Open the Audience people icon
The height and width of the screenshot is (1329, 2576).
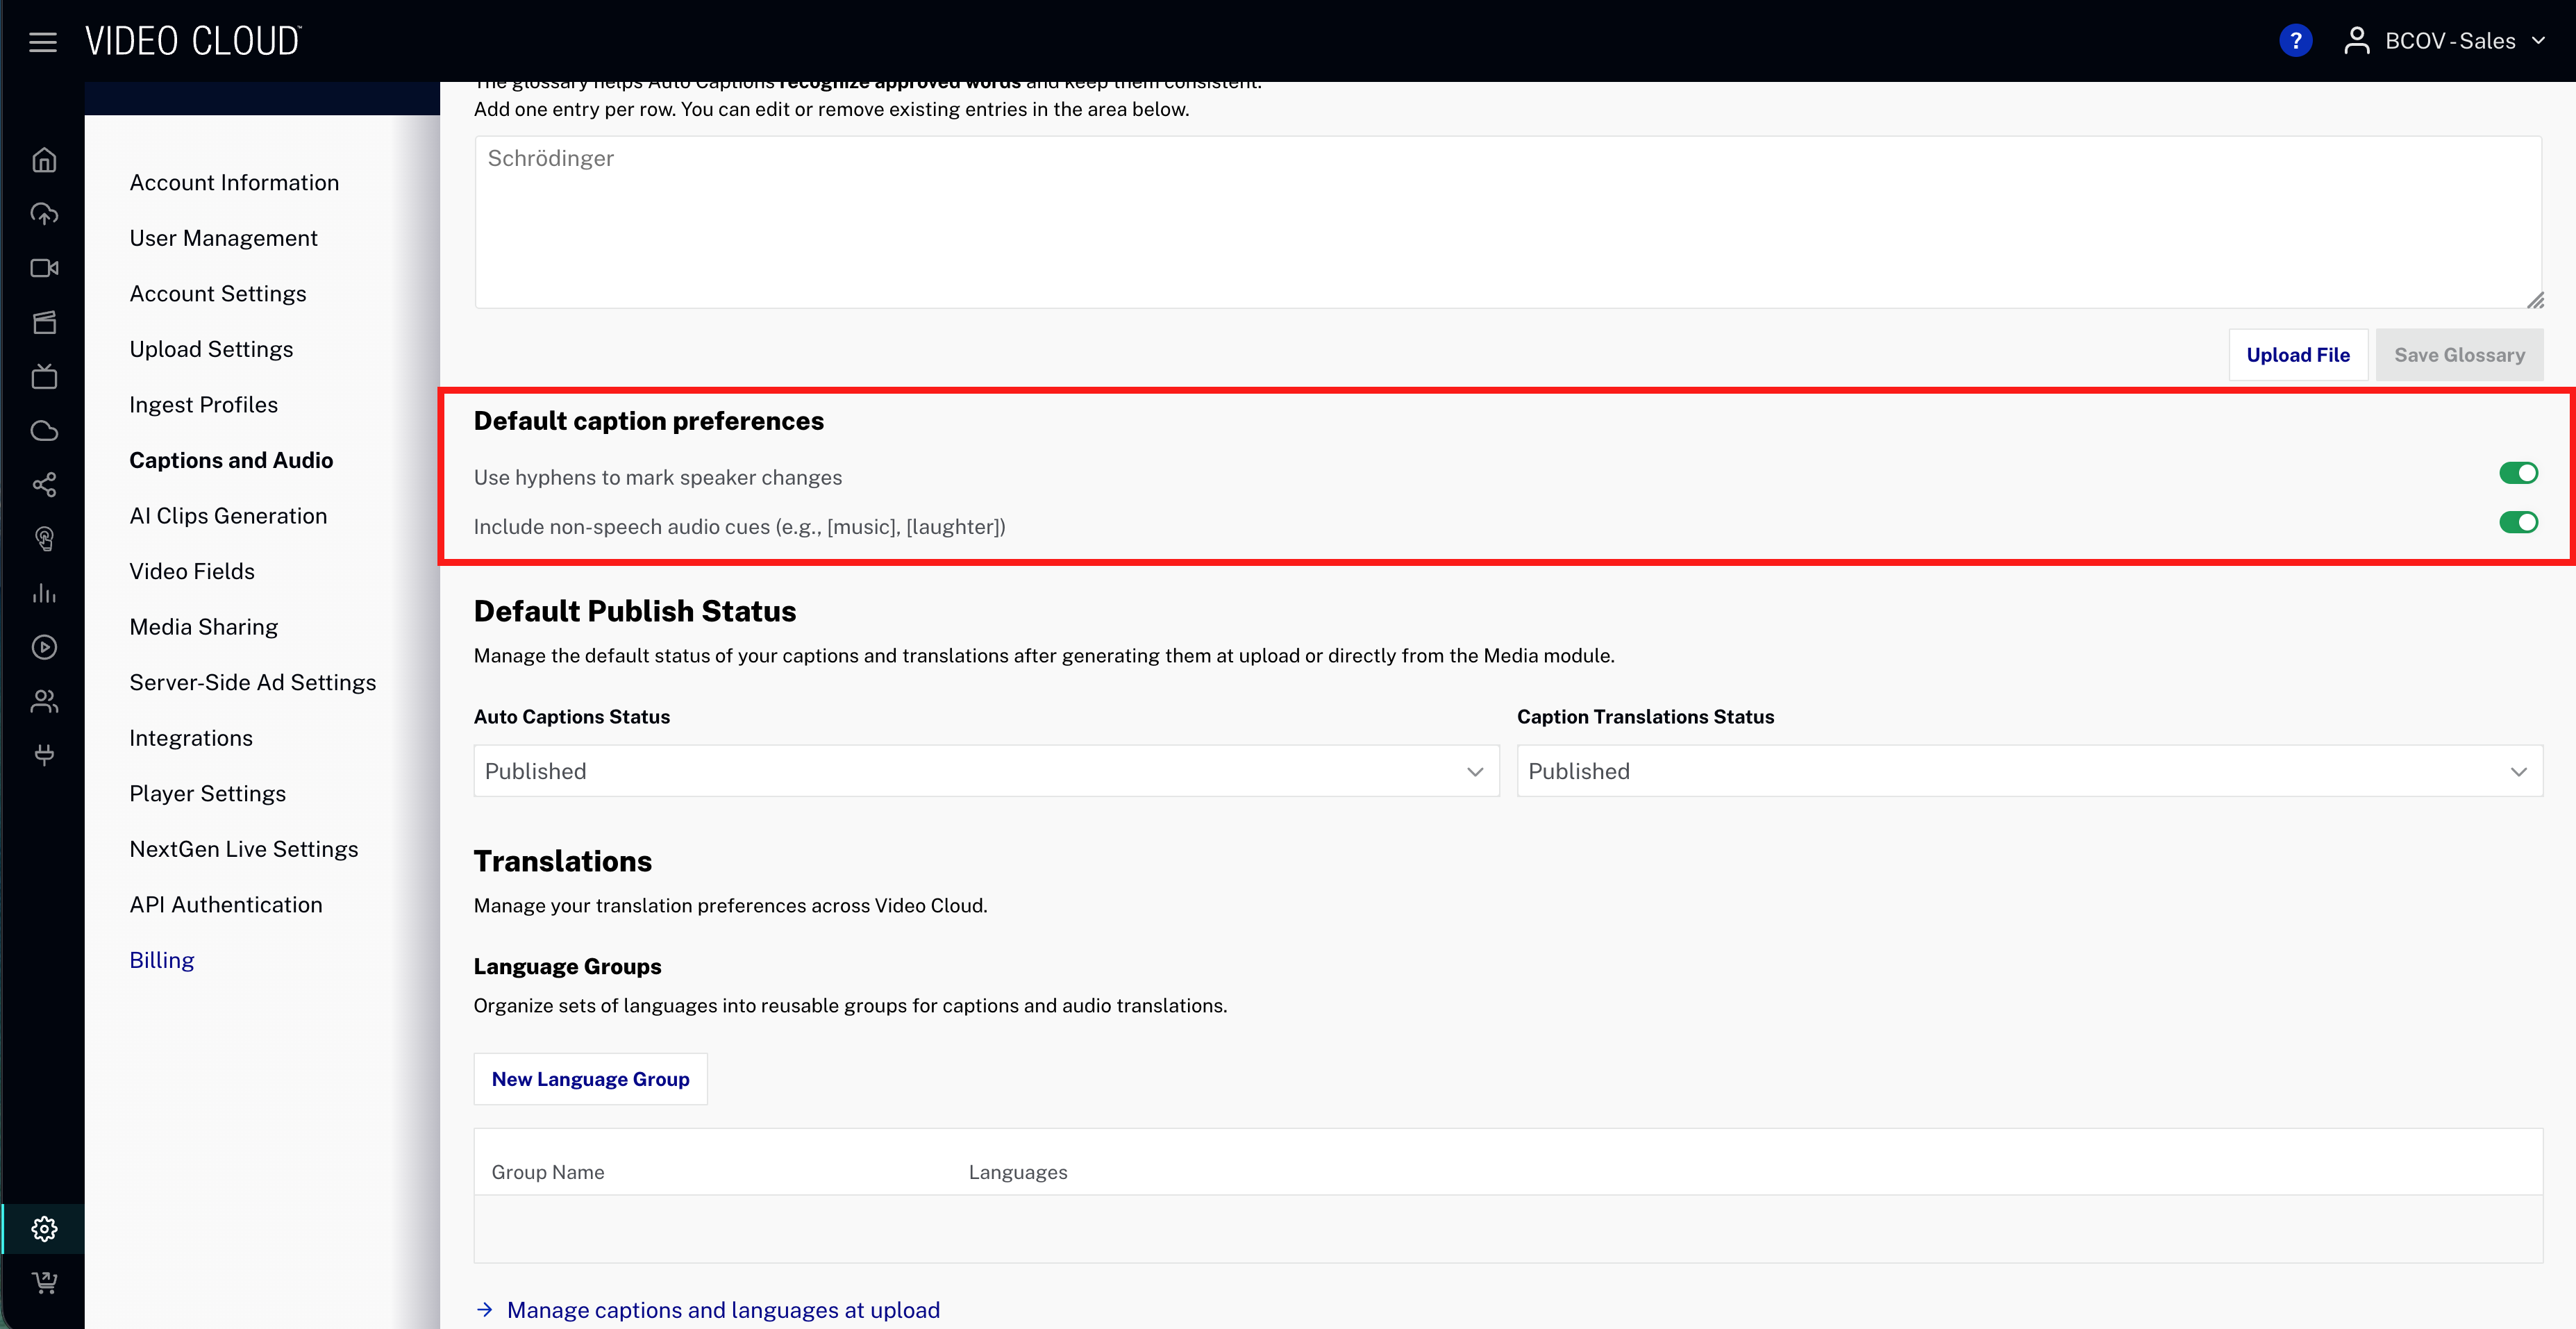pos(44,701)
